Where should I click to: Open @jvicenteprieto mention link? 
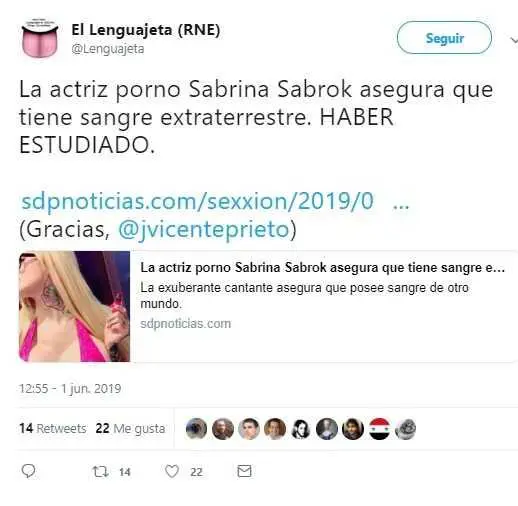204,229
